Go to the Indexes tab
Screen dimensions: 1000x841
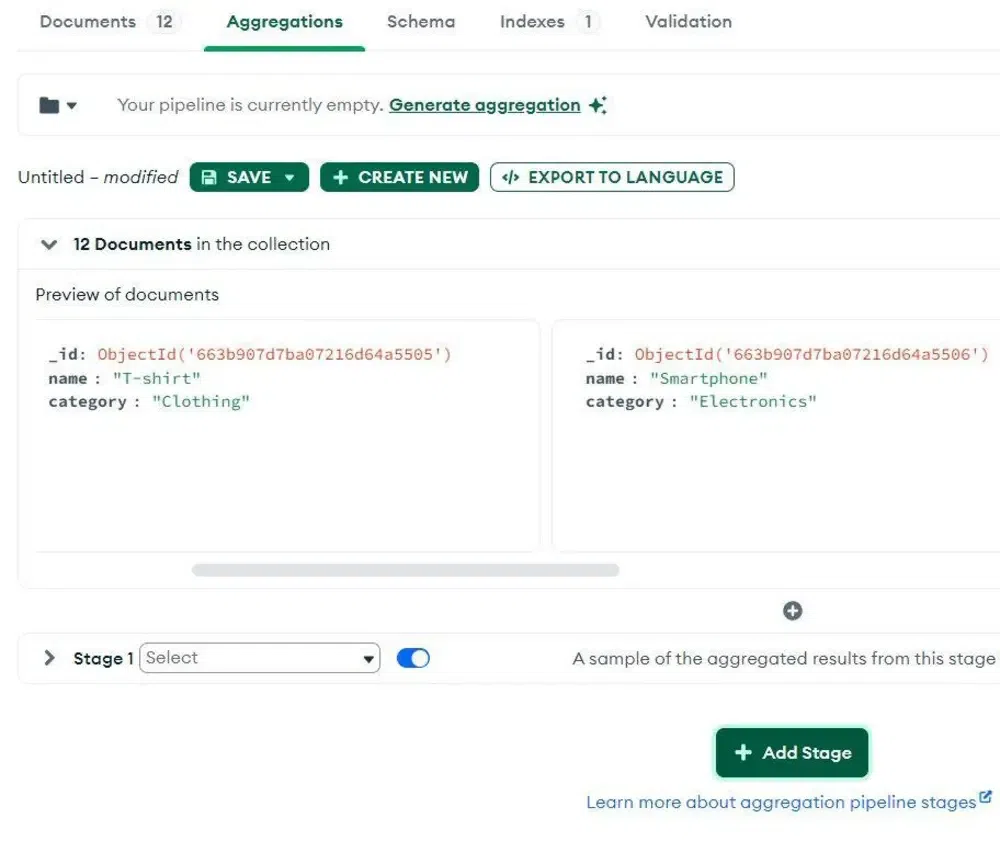pos(532,22)
